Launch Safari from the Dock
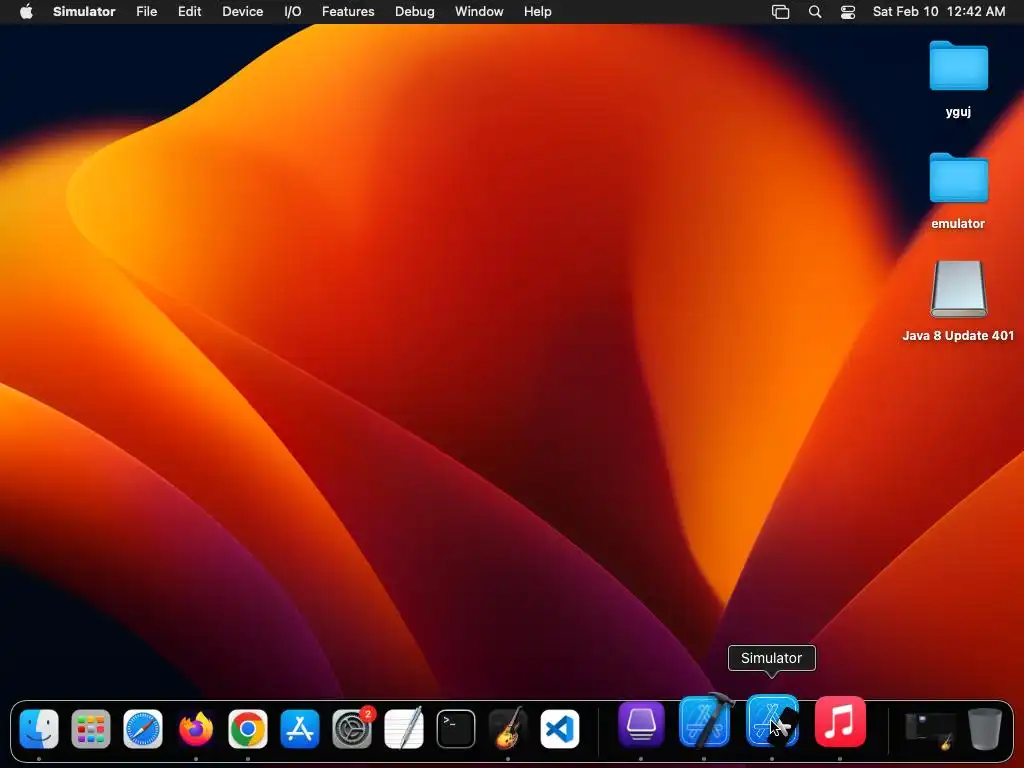The height and width of the screenshot is (768, 1024). pos(143,728)
